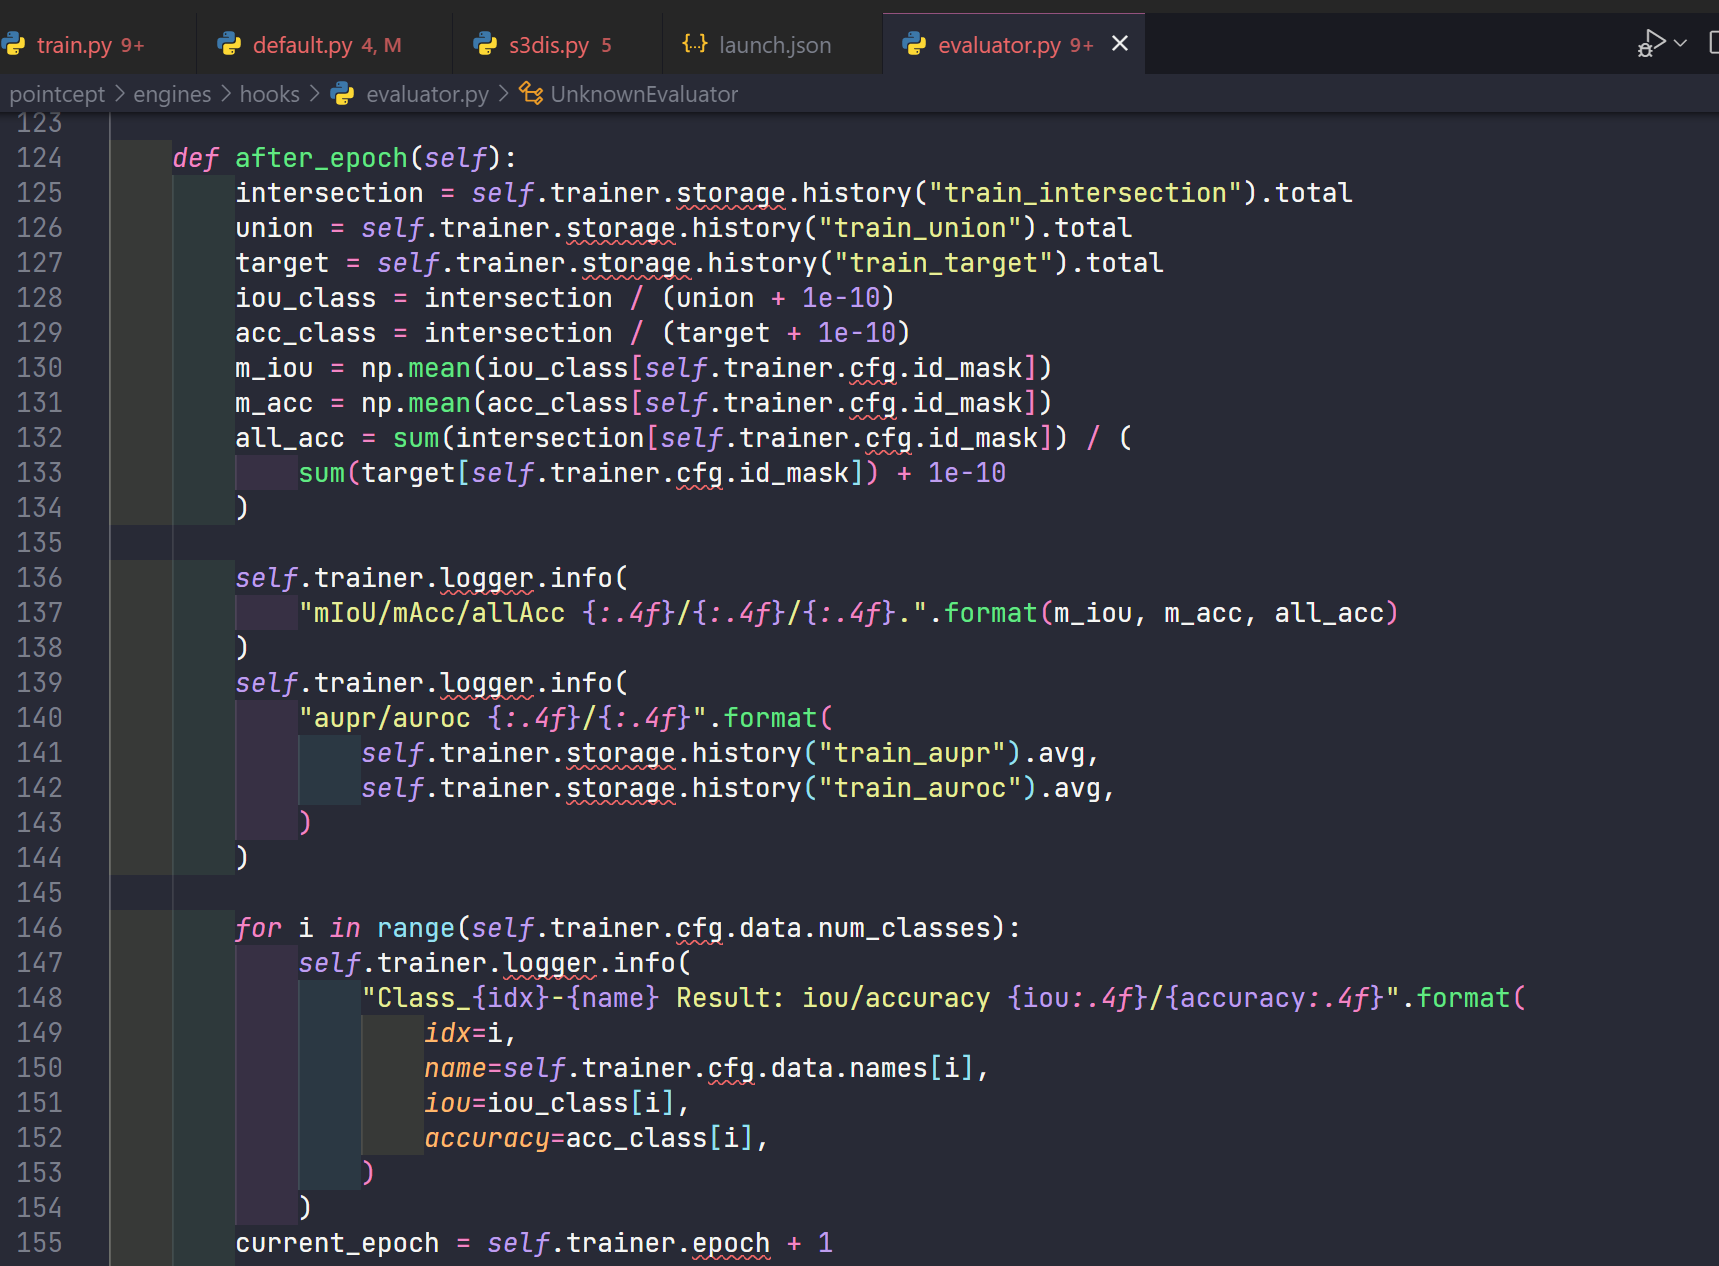Click engines in the breadcrumb
Screen dimensions: 1719x1266
(172, 94)
